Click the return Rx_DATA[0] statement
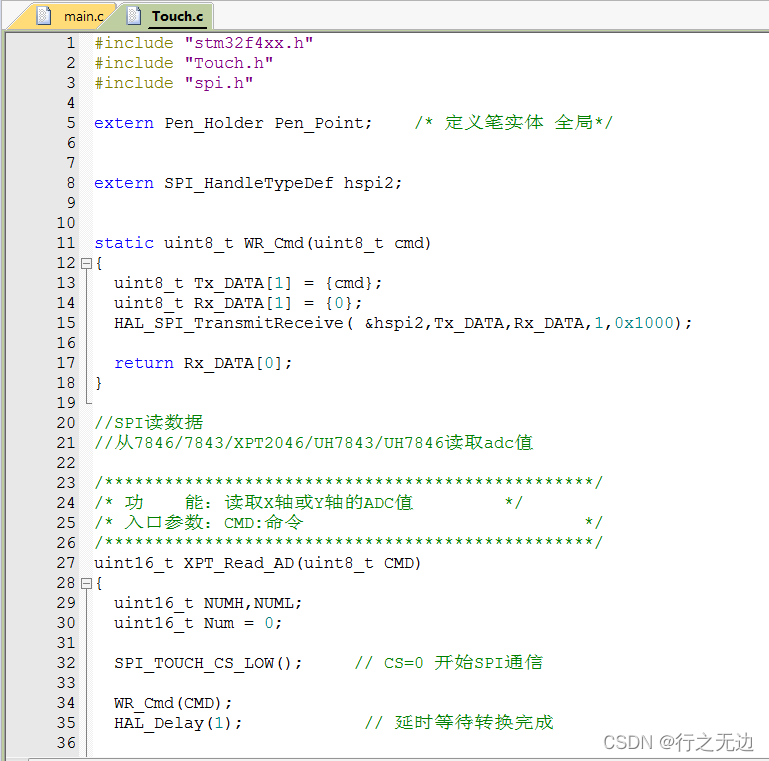Screen dimensions: 769x761 (203, 363)
